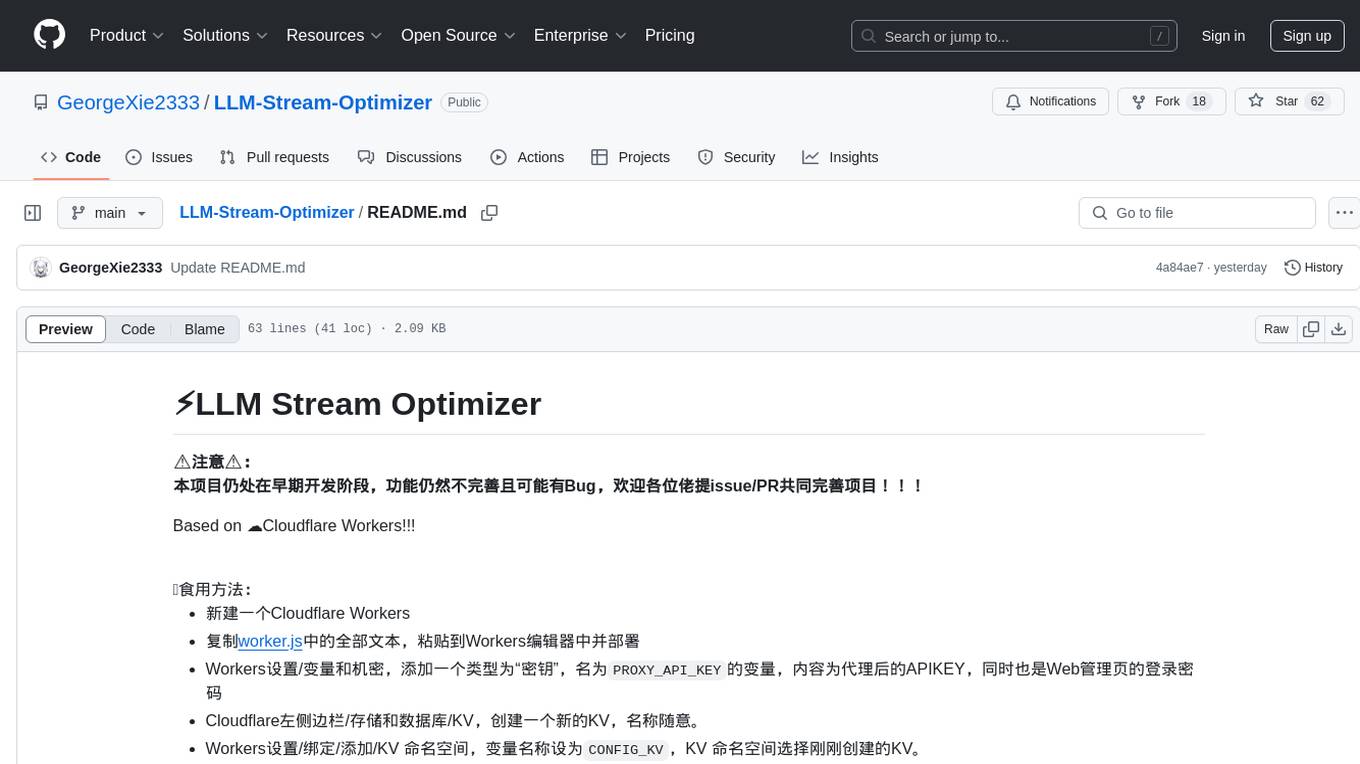Screen dimensions: 1360x764
Task: Click the Fork count 18
Action: (x=1198, y=101)
